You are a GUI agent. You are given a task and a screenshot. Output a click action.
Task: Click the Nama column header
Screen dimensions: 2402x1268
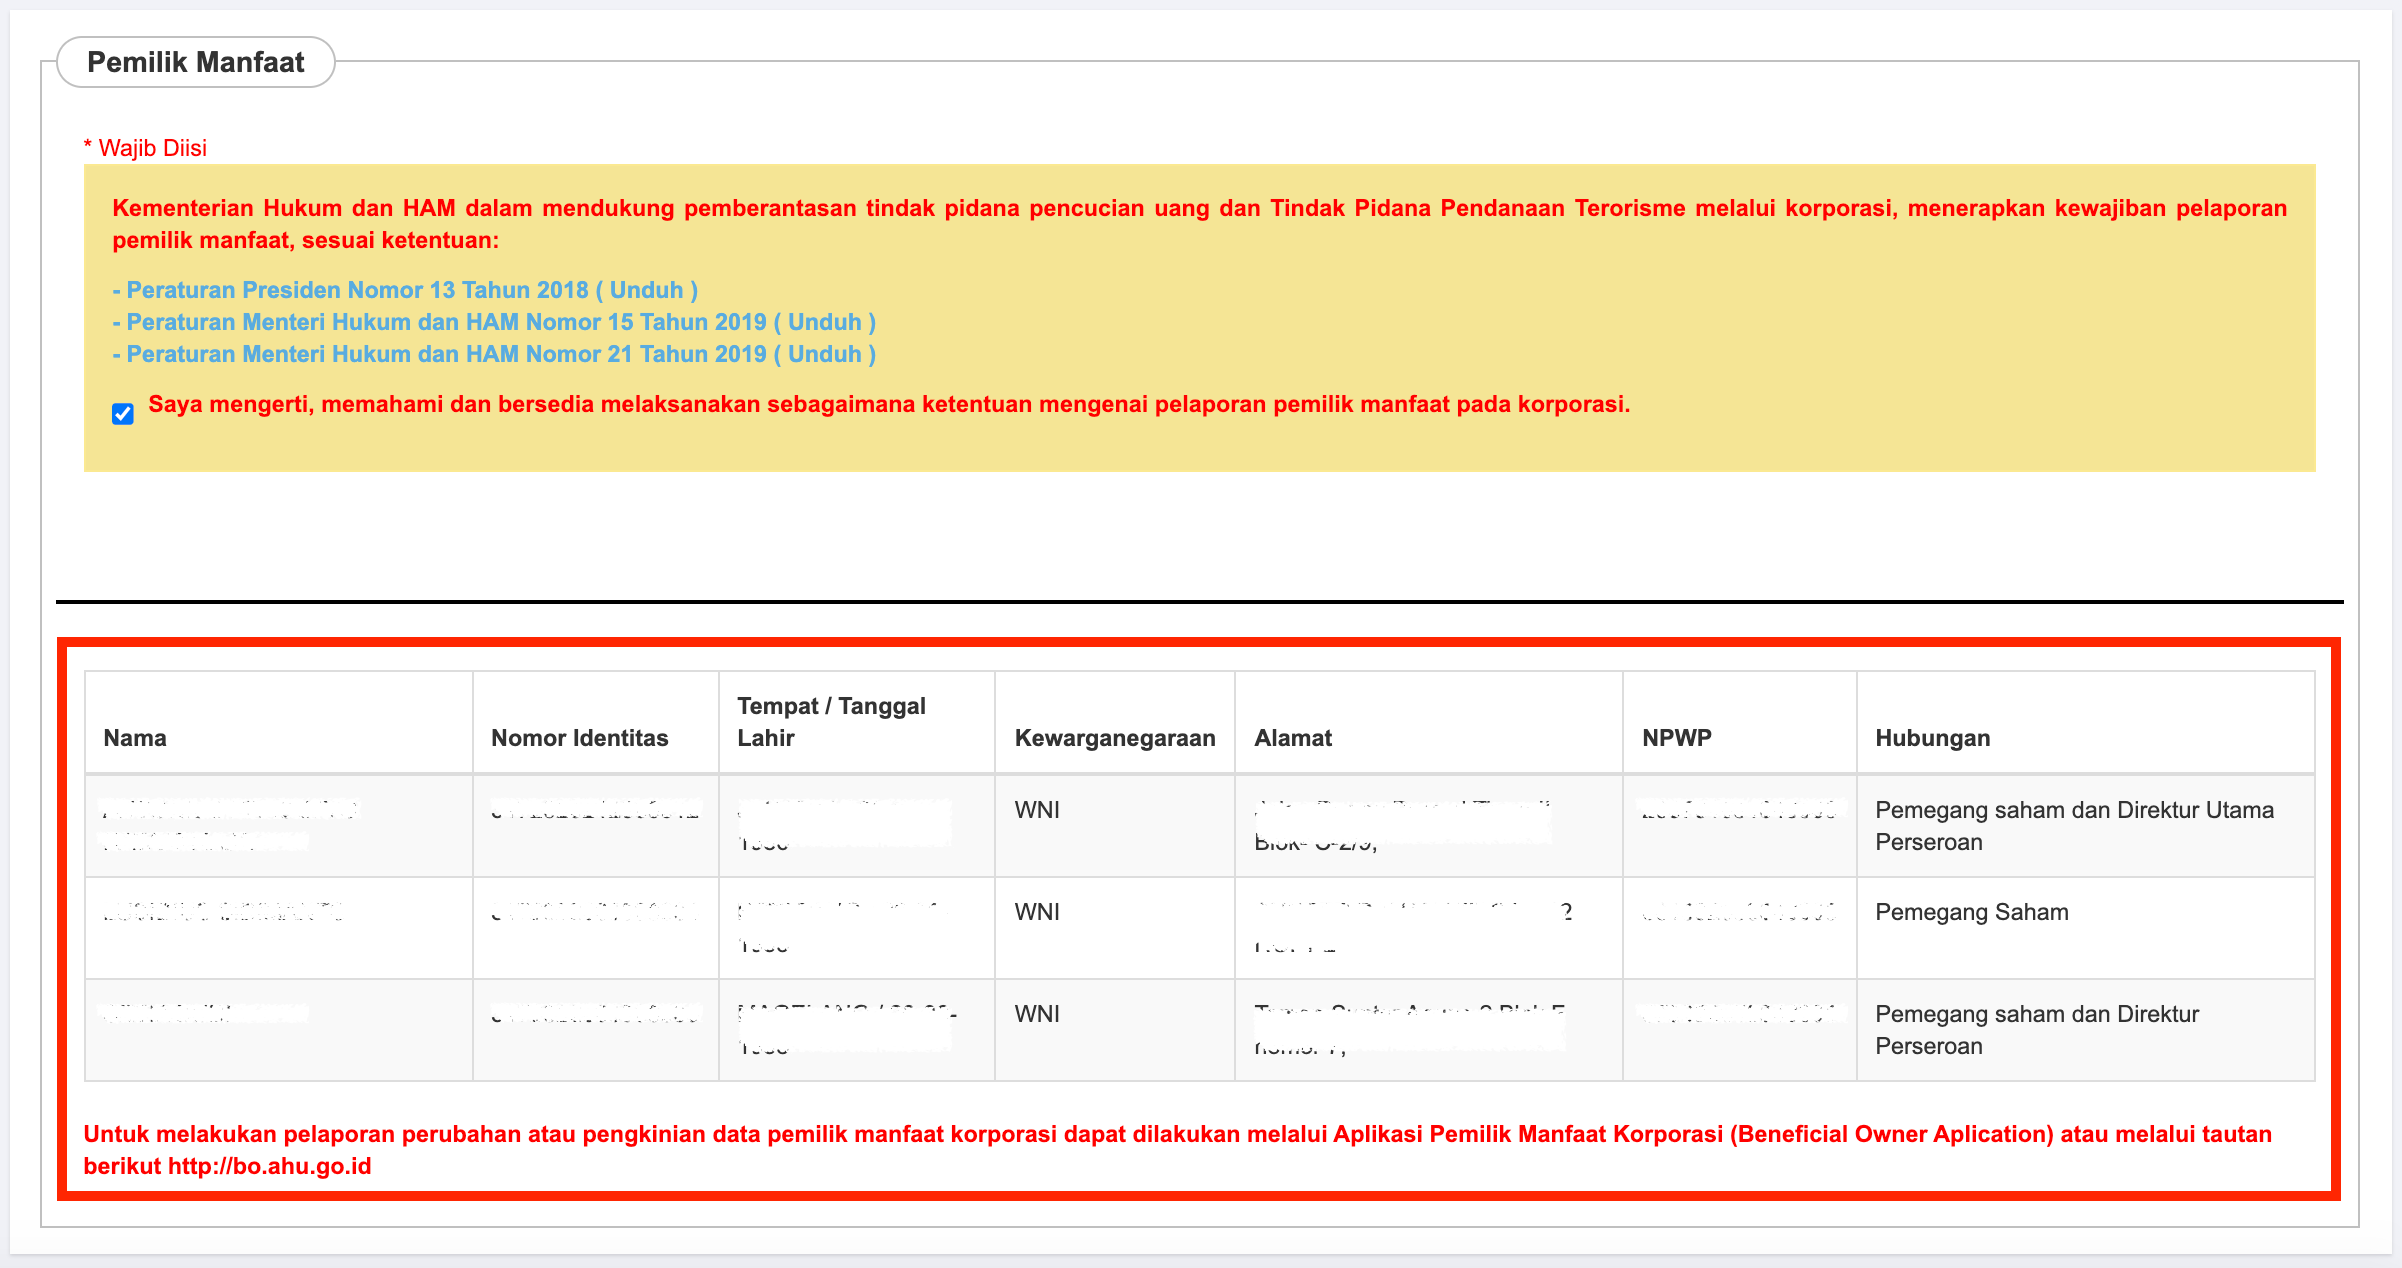point(135,738)
